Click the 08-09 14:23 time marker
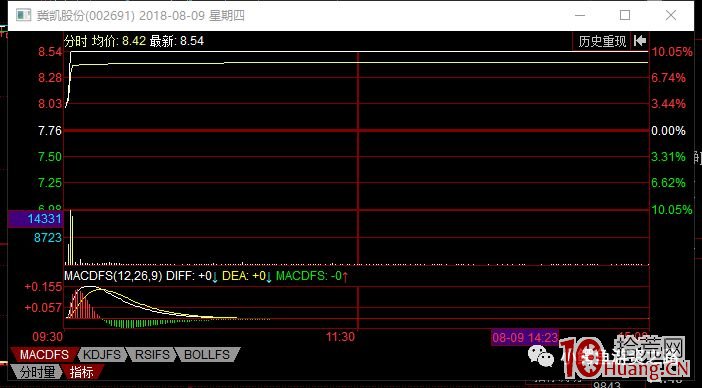 coord(525,337)
